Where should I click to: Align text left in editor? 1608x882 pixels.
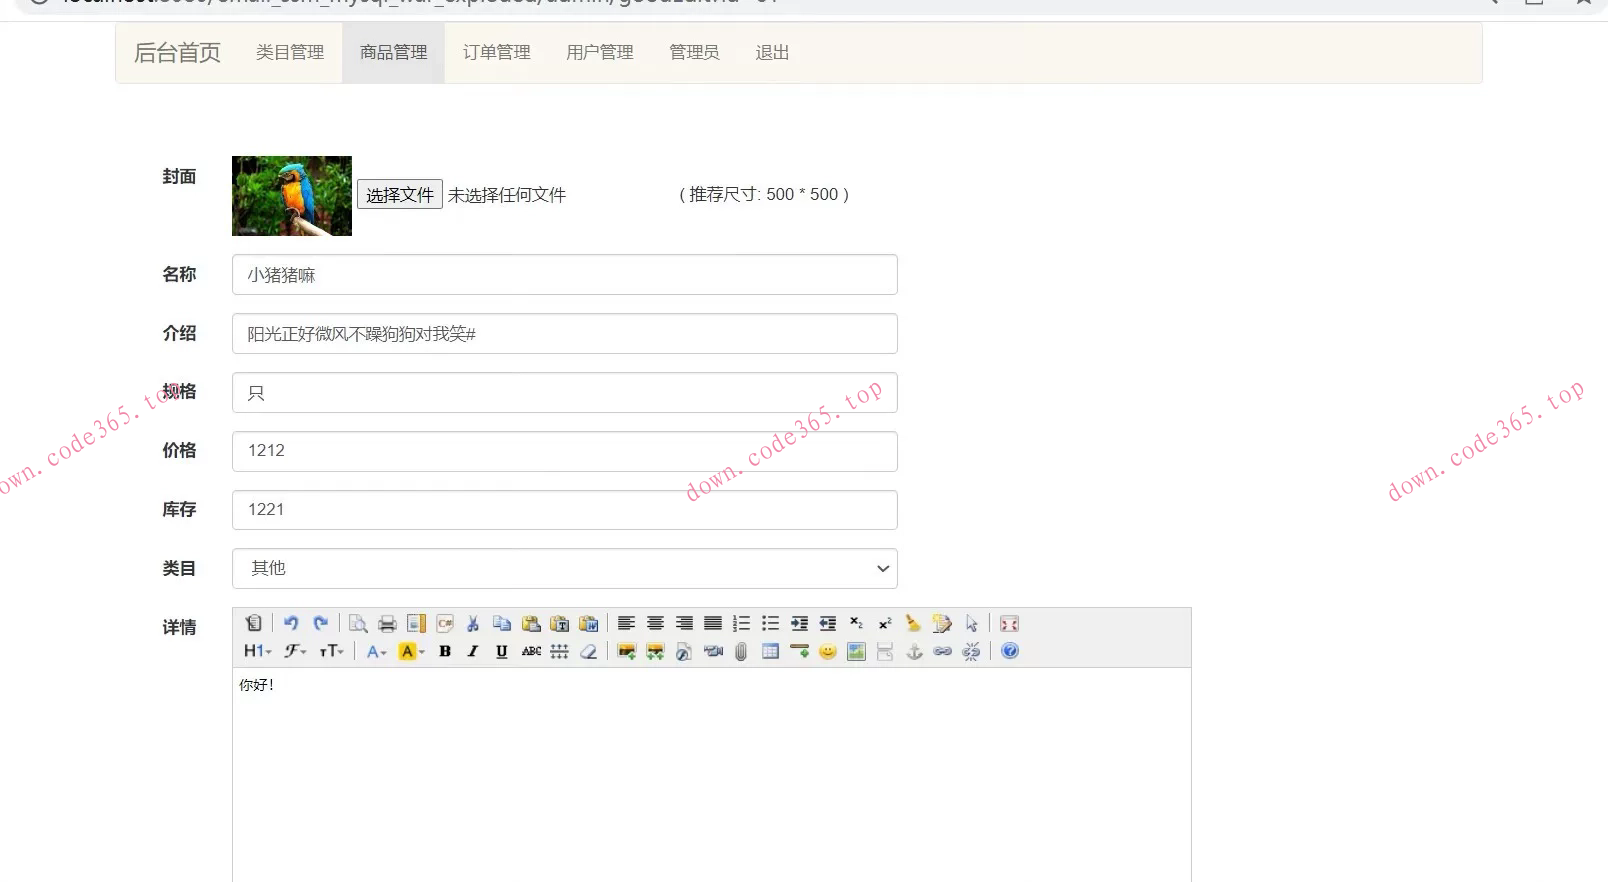pyautogui.click(x=626, y=623)
